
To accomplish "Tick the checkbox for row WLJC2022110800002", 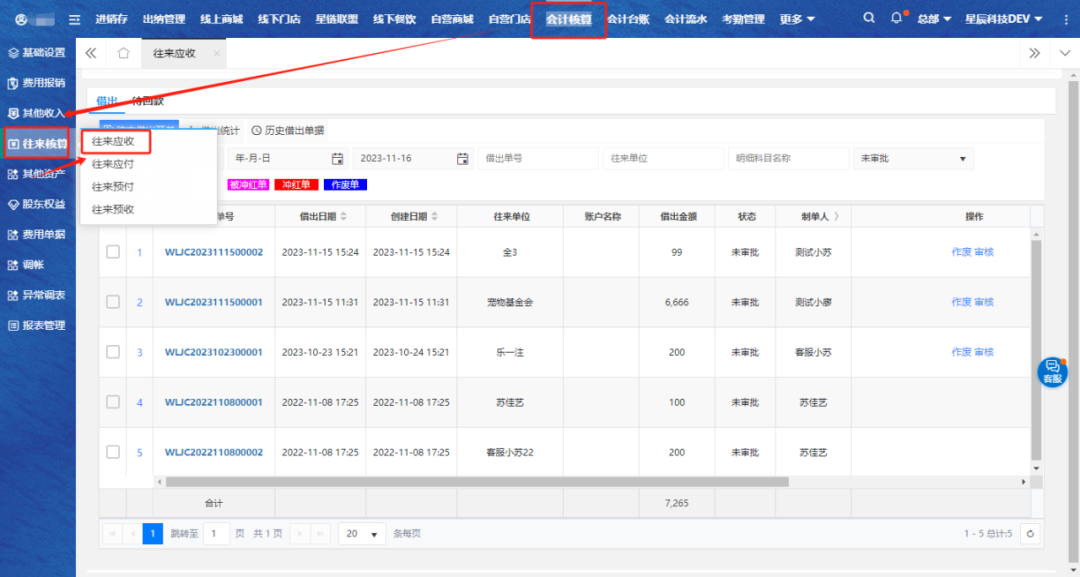I will pos(113,452).
